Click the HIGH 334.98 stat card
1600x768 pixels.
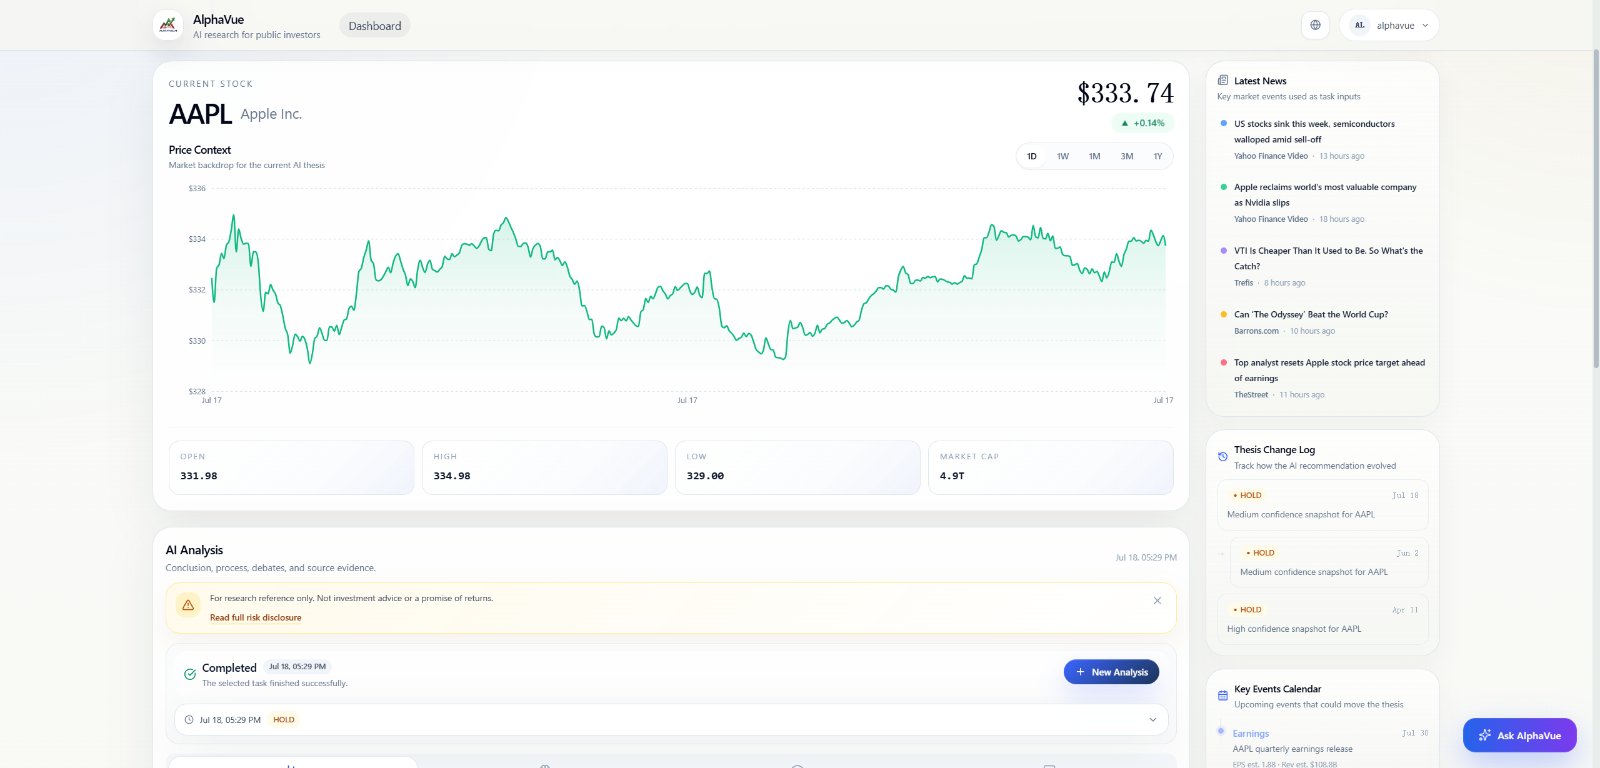(x=544, y=467)
